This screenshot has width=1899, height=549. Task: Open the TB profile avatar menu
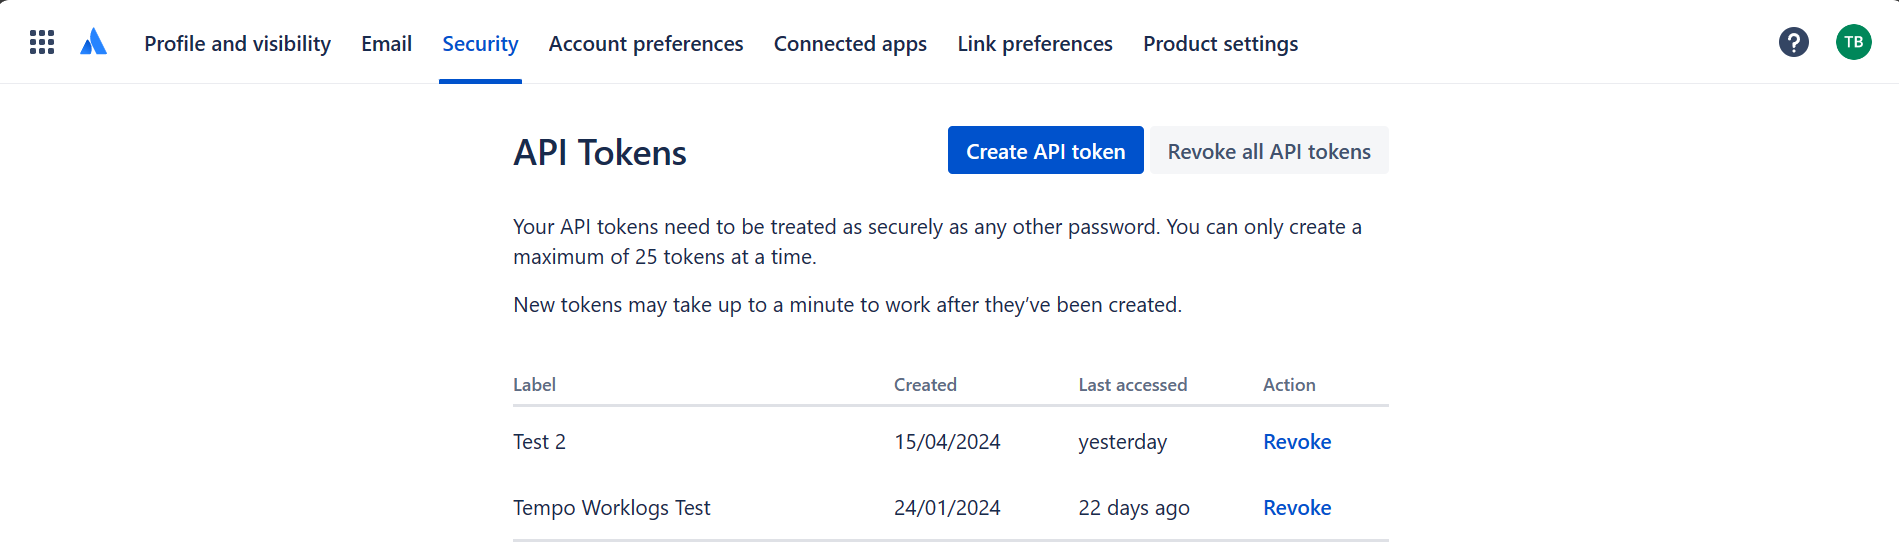coord(1853,42)
